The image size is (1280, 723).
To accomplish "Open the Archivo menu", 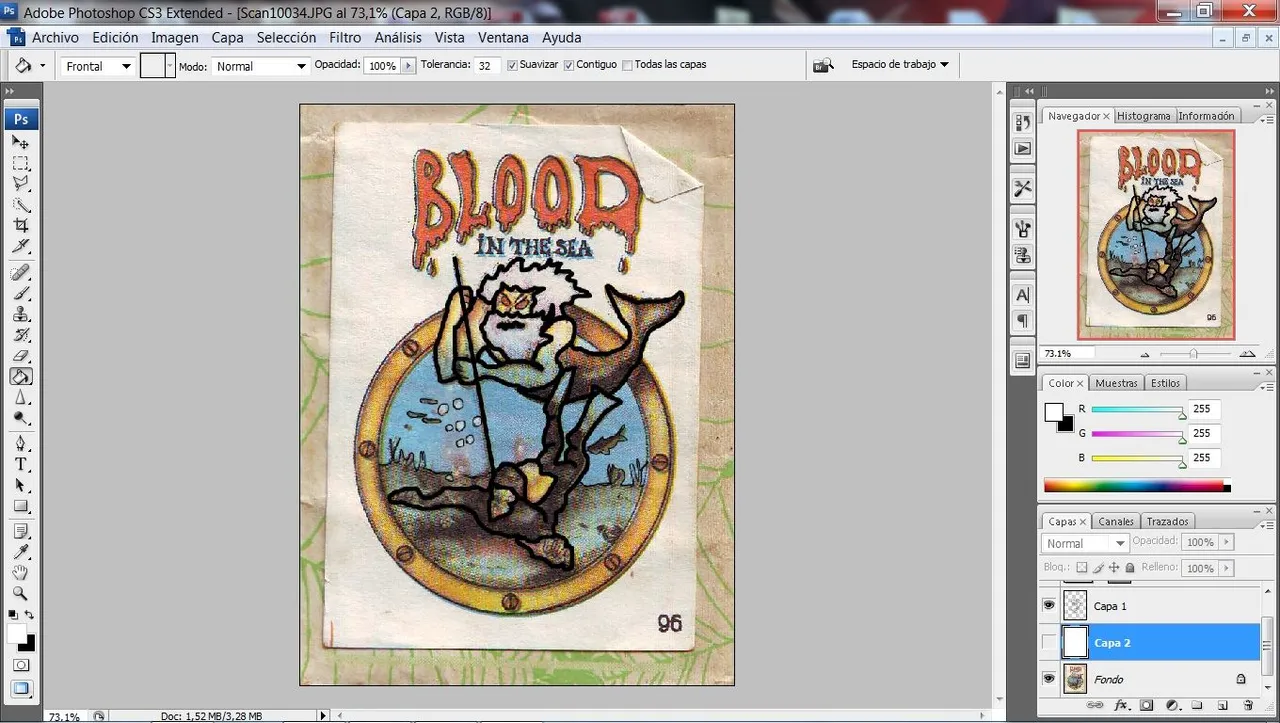I will point(55,37).
